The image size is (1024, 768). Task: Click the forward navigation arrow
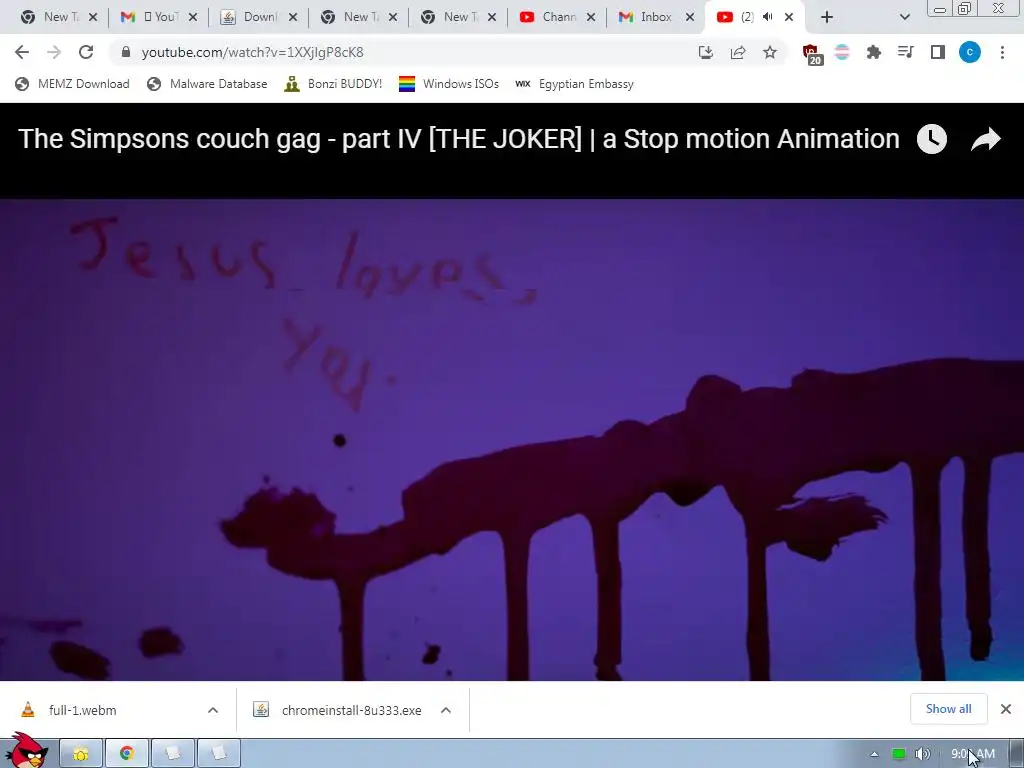click(x=54, y=52)
